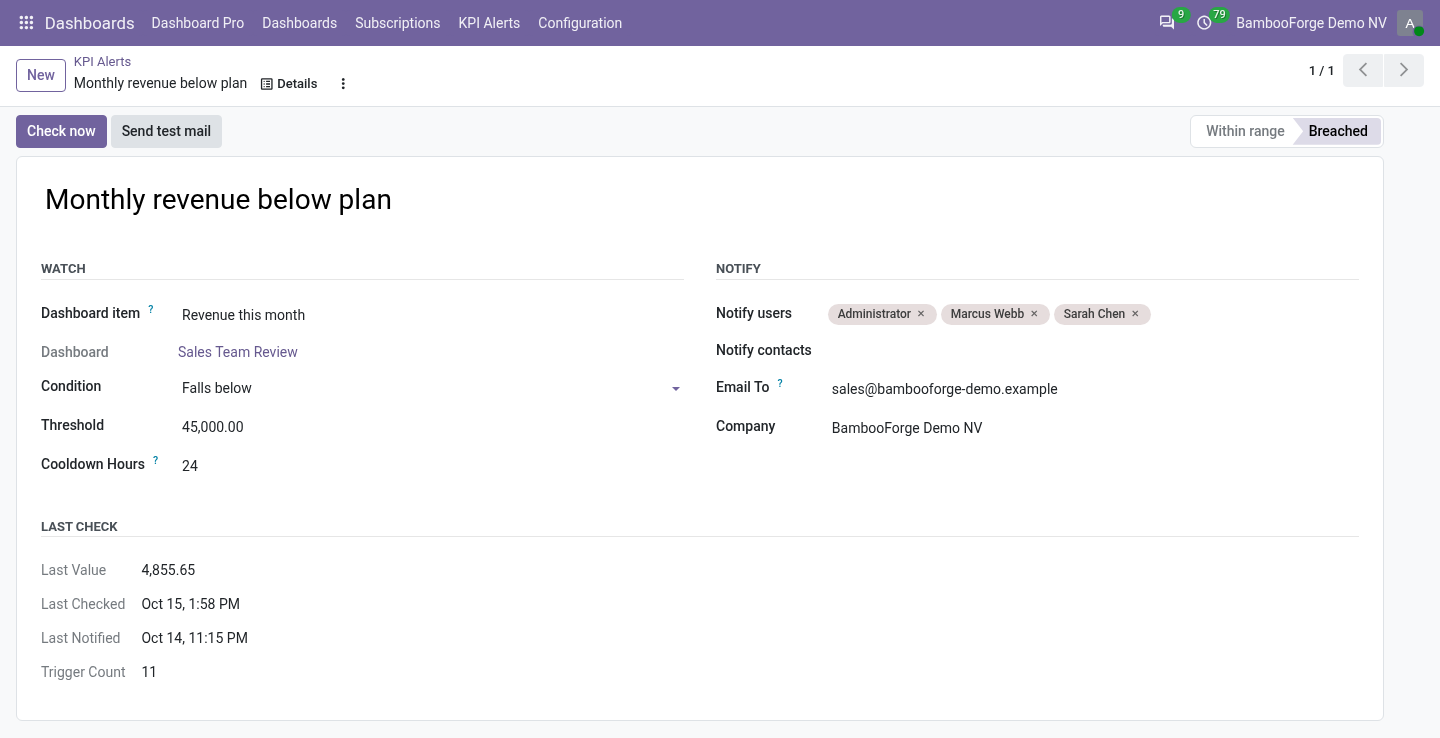Screen dimensions: 1440x738
Task: Click the record pager 1 / 1
Action: tap(1321, 71)
